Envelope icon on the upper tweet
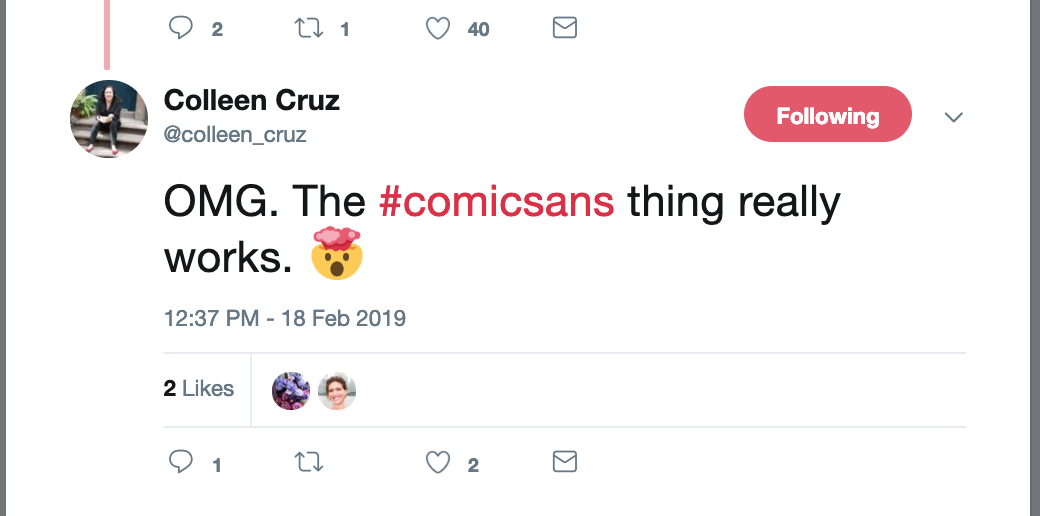 click(565, 28)
